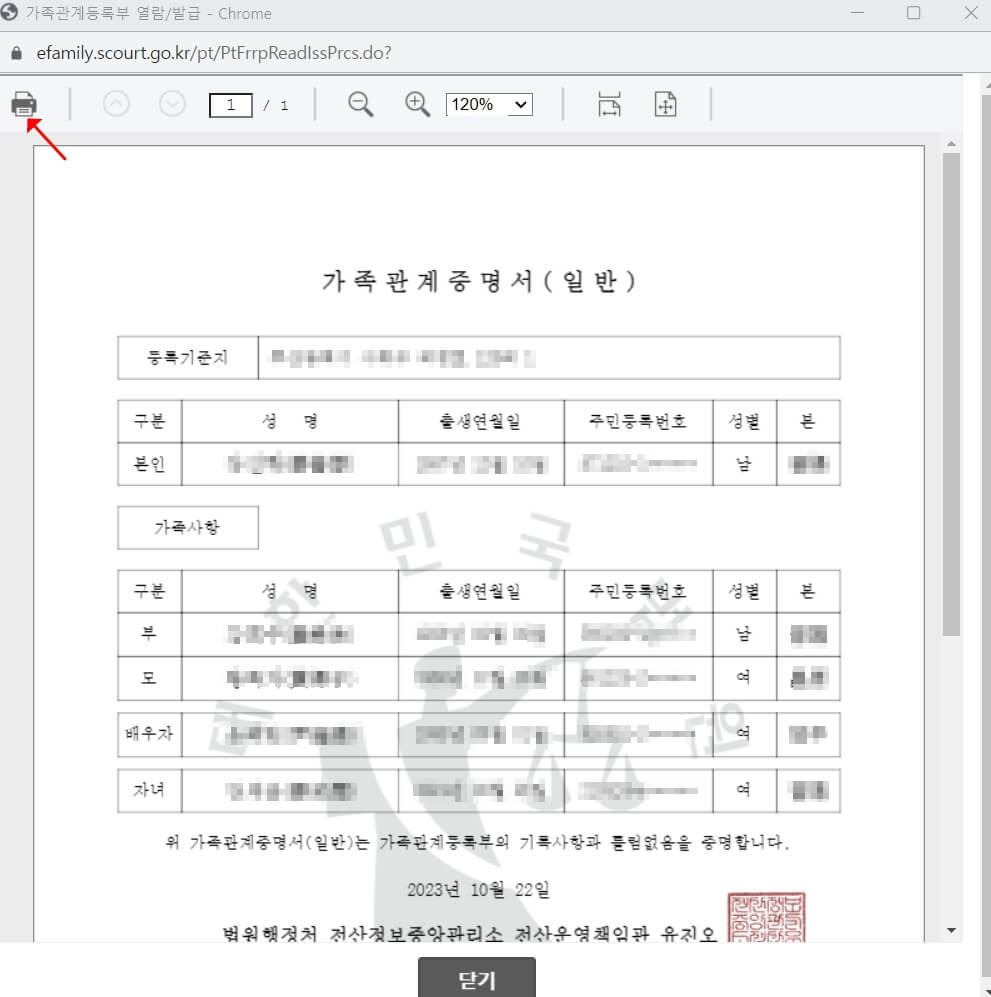Click inside the page number input field
991x997 pixels.
tap(230, 104)
